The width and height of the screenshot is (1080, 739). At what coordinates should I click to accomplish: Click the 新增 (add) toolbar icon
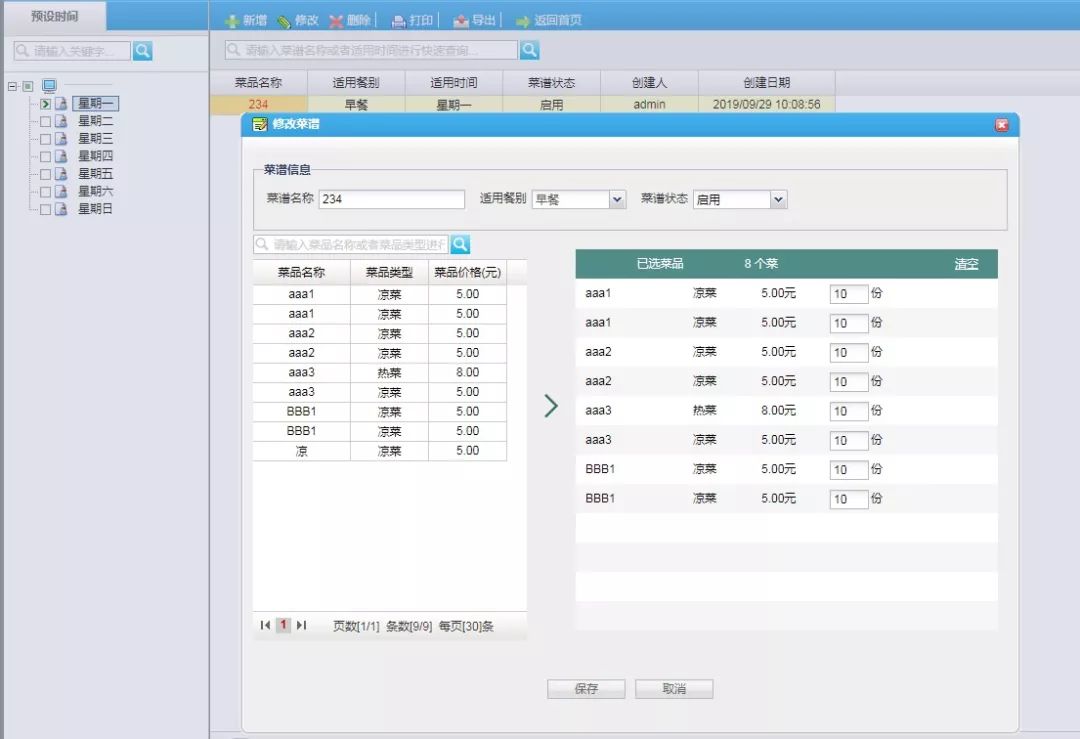click(x=232, y=21)
